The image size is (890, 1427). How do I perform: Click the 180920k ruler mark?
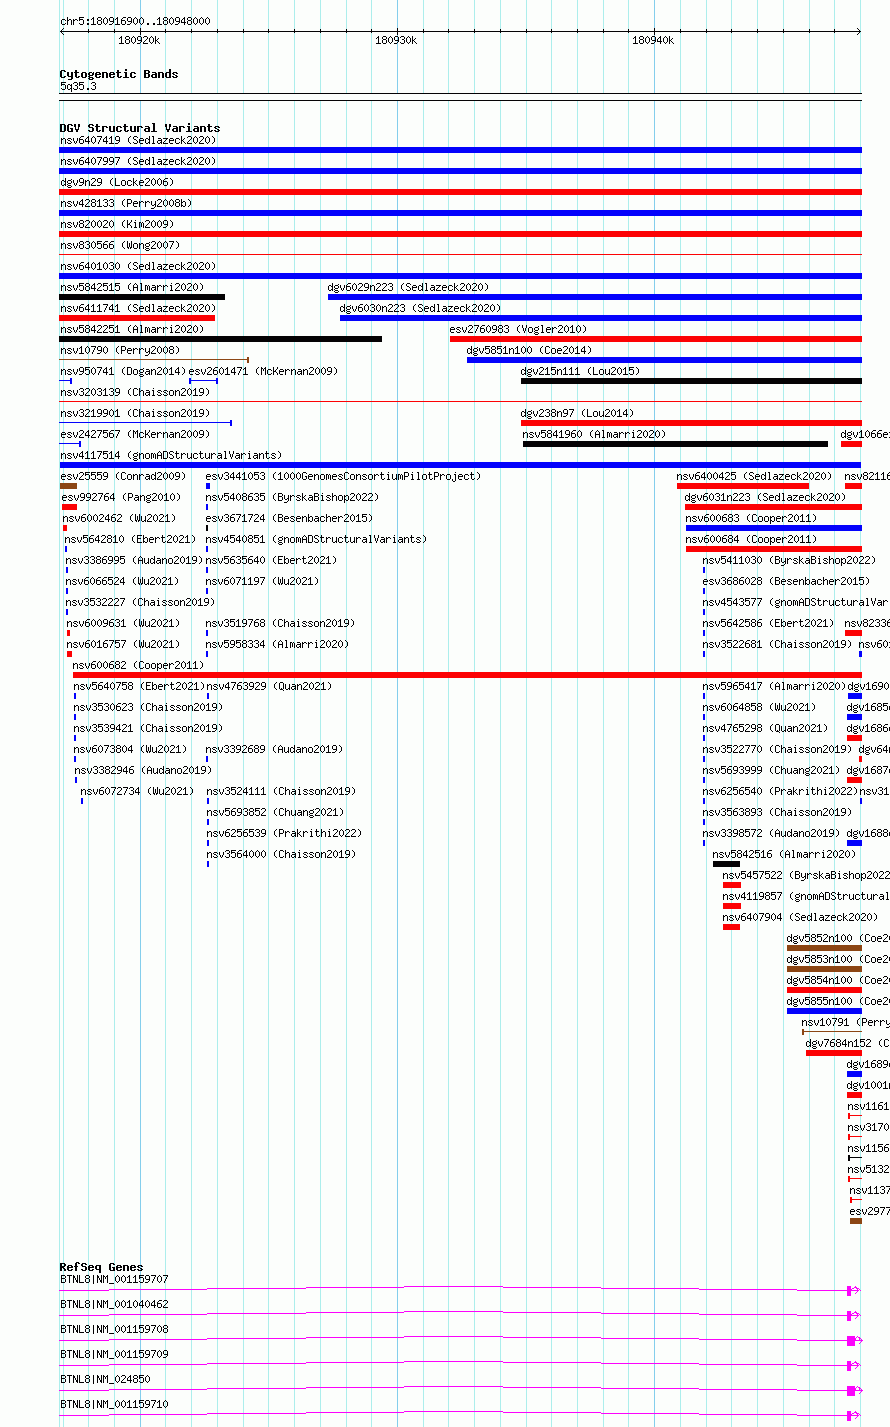(139, 40)
